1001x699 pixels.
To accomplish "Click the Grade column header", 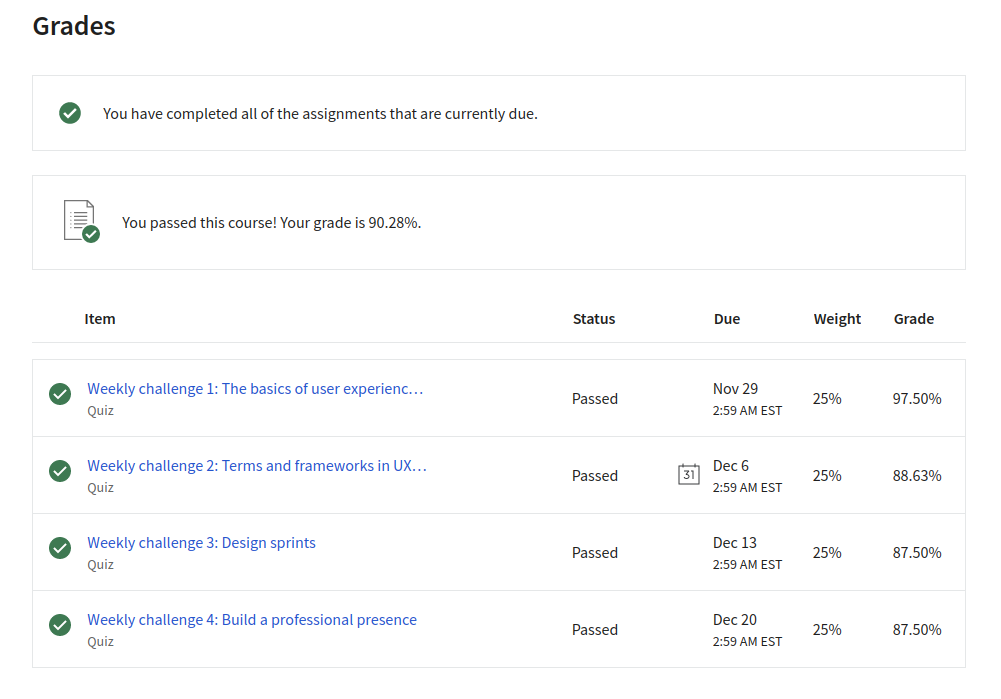I will click(914, 319).
